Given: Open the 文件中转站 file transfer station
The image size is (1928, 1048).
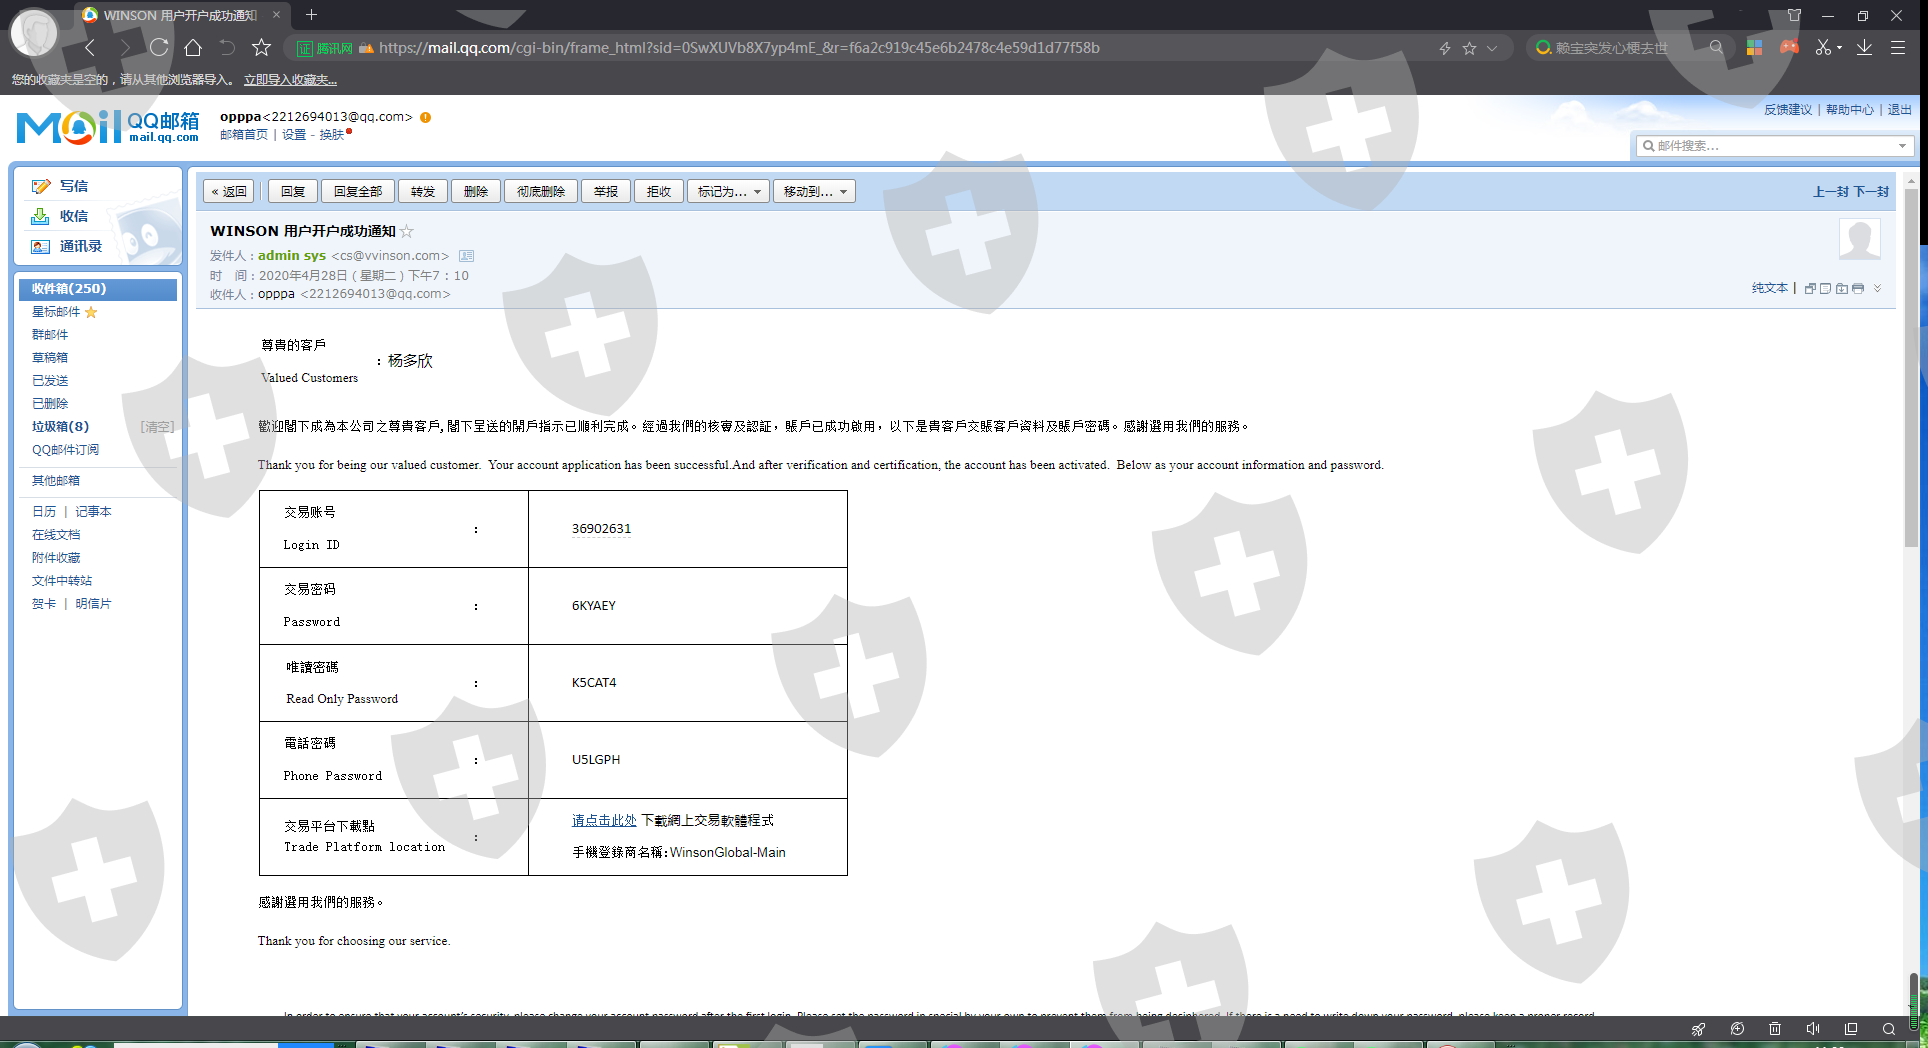Looking at the screenshot, I should [x=62, y=581].
